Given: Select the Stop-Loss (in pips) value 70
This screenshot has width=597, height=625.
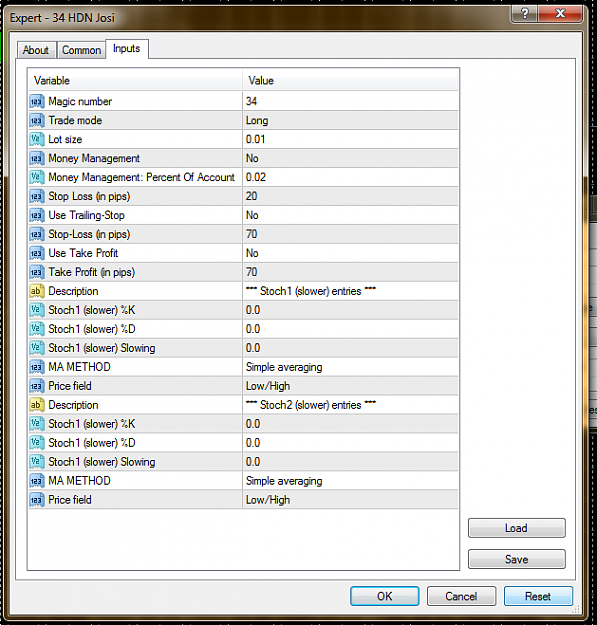Looking at the screenshot, I should (x=350, y=234).
